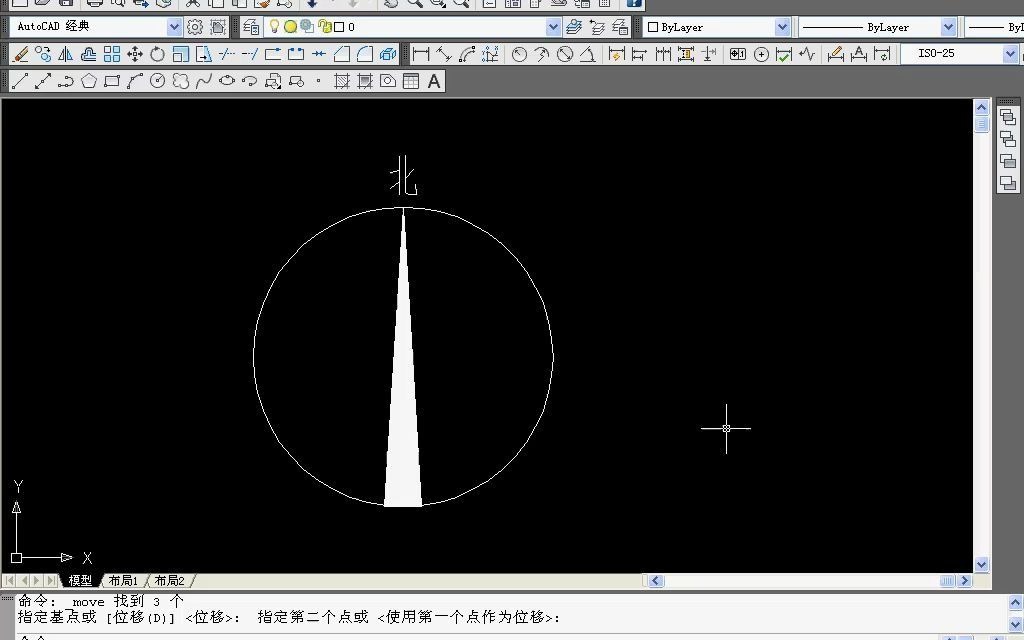Click the ByLayer color swatch box
The height and width of the screenshot is (640, 1024).
tap(653, 27)
